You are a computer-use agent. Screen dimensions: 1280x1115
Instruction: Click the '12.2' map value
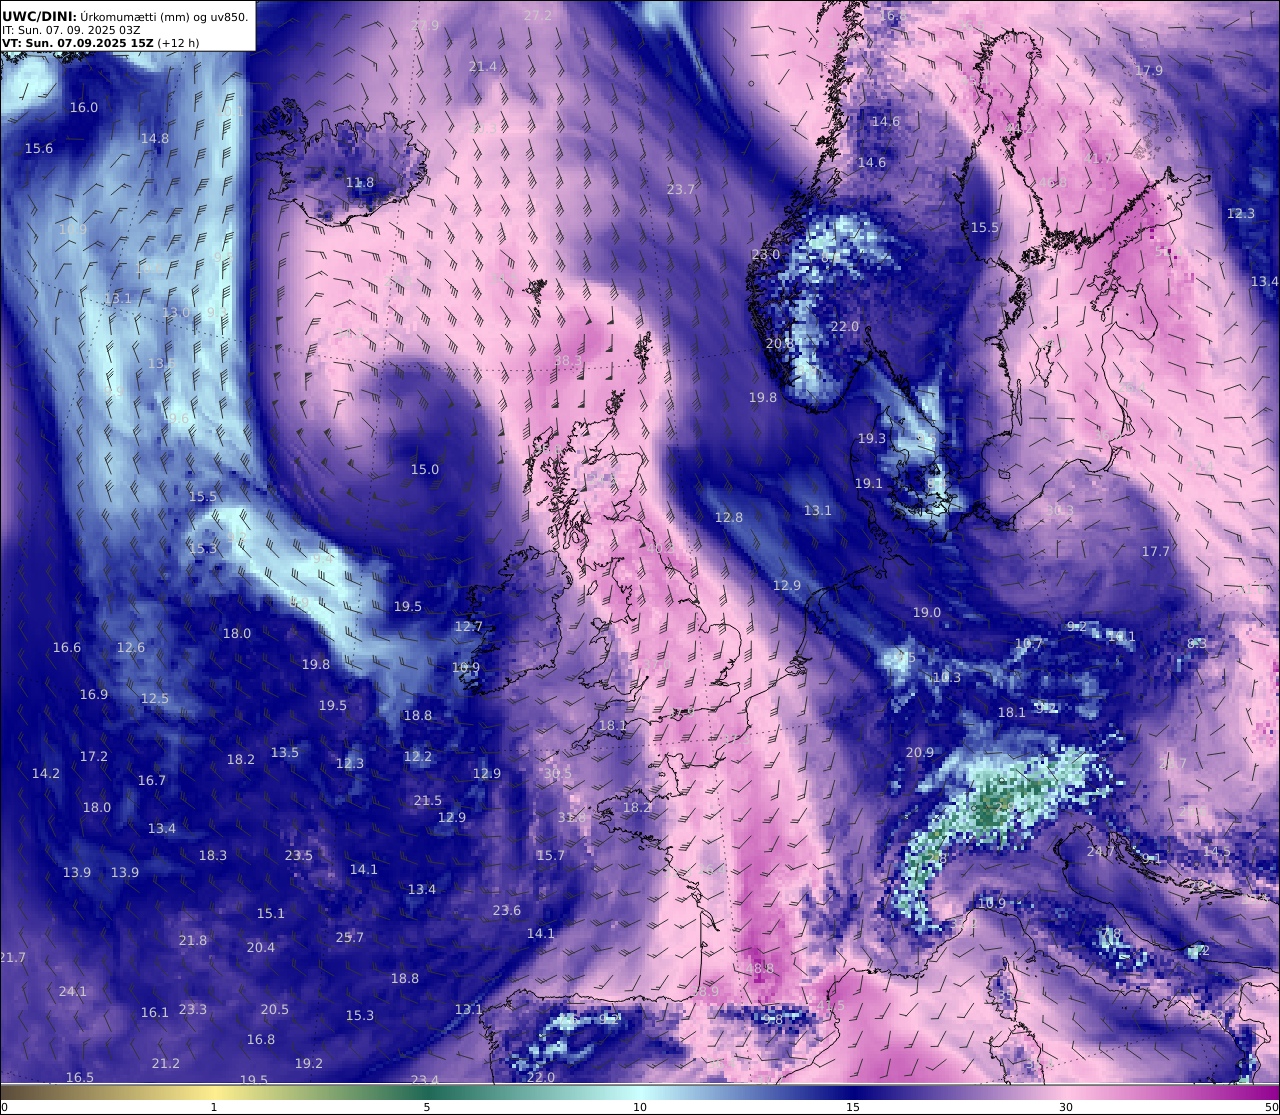click(x=418, y=757)
